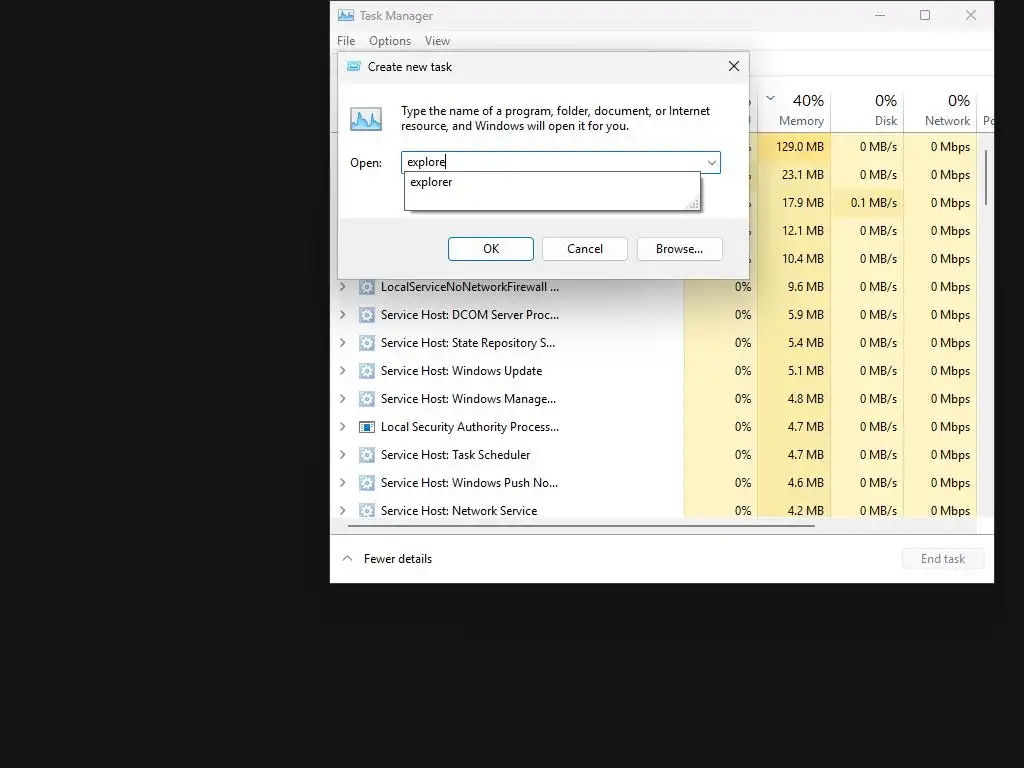Sort processes by Memory column header

795,110
